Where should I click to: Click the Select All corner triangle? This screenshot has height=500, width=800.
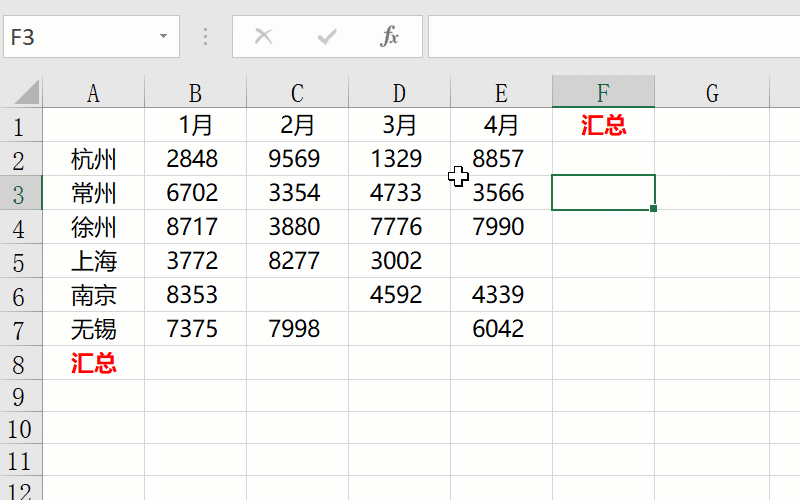pyautogui.click(x=27, y=93)
